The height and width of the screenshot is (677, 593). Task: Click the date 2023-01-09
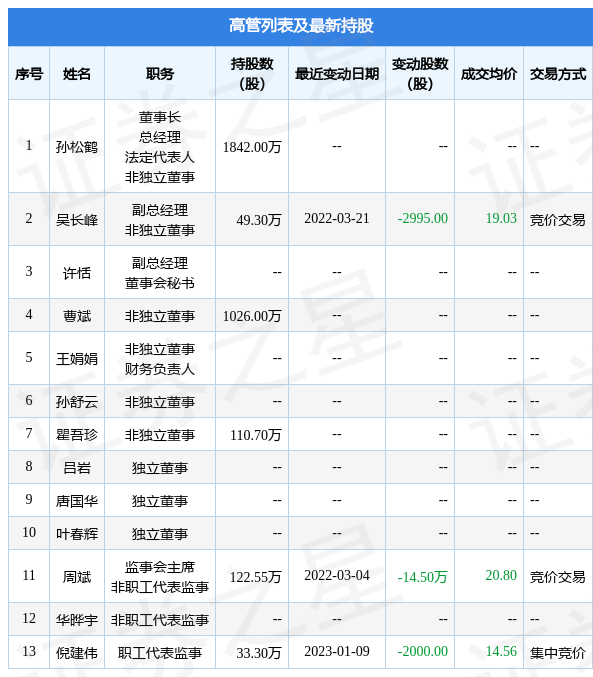click(x=337, y=652)
